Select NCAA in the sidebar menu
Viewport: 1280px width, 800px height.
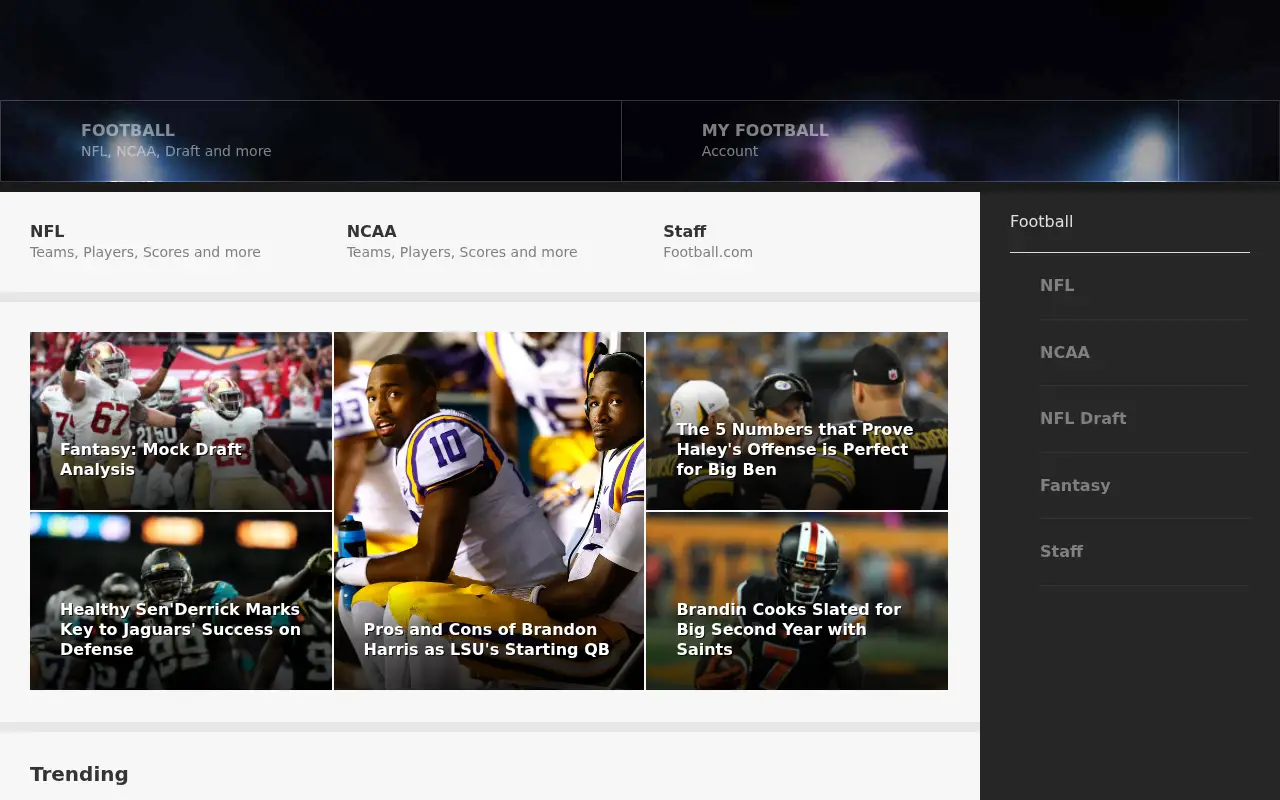pyautogui.click(x=1144, y=353)
